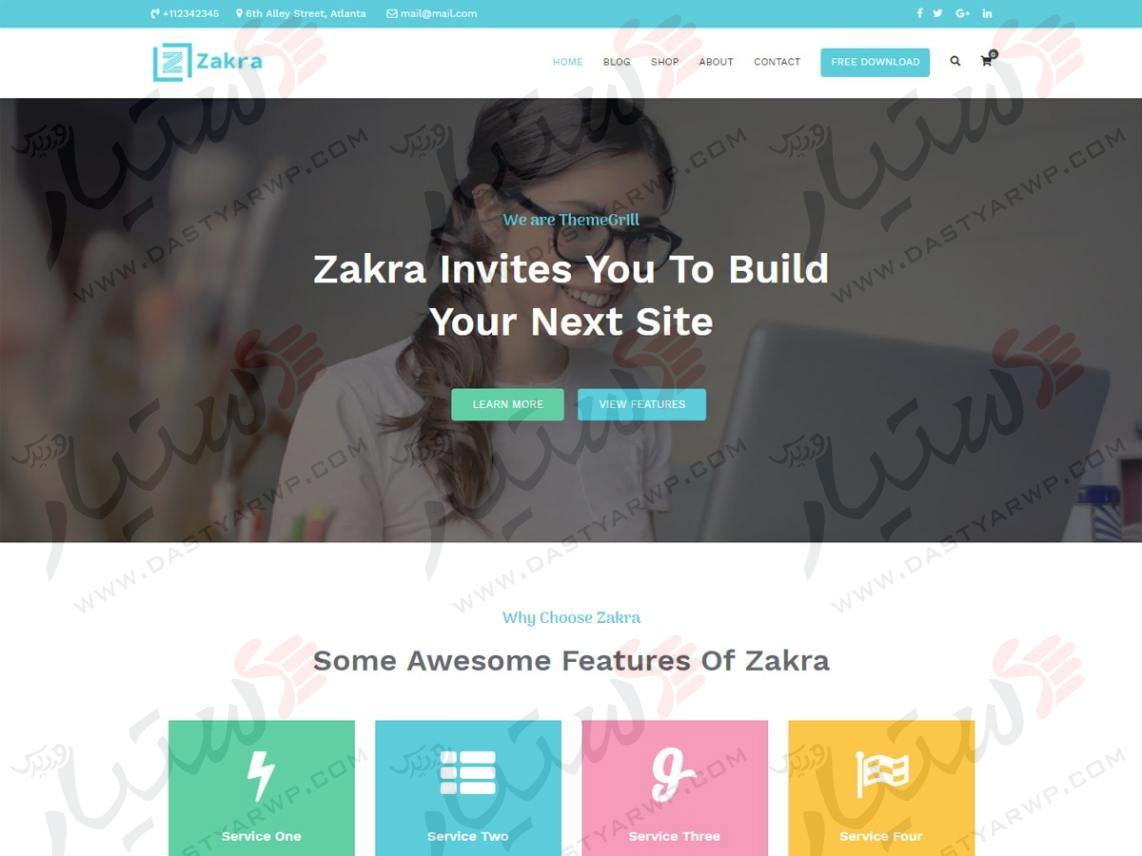Select the flag icon in Service Four
1142x856 pixels.
(881, 774)
